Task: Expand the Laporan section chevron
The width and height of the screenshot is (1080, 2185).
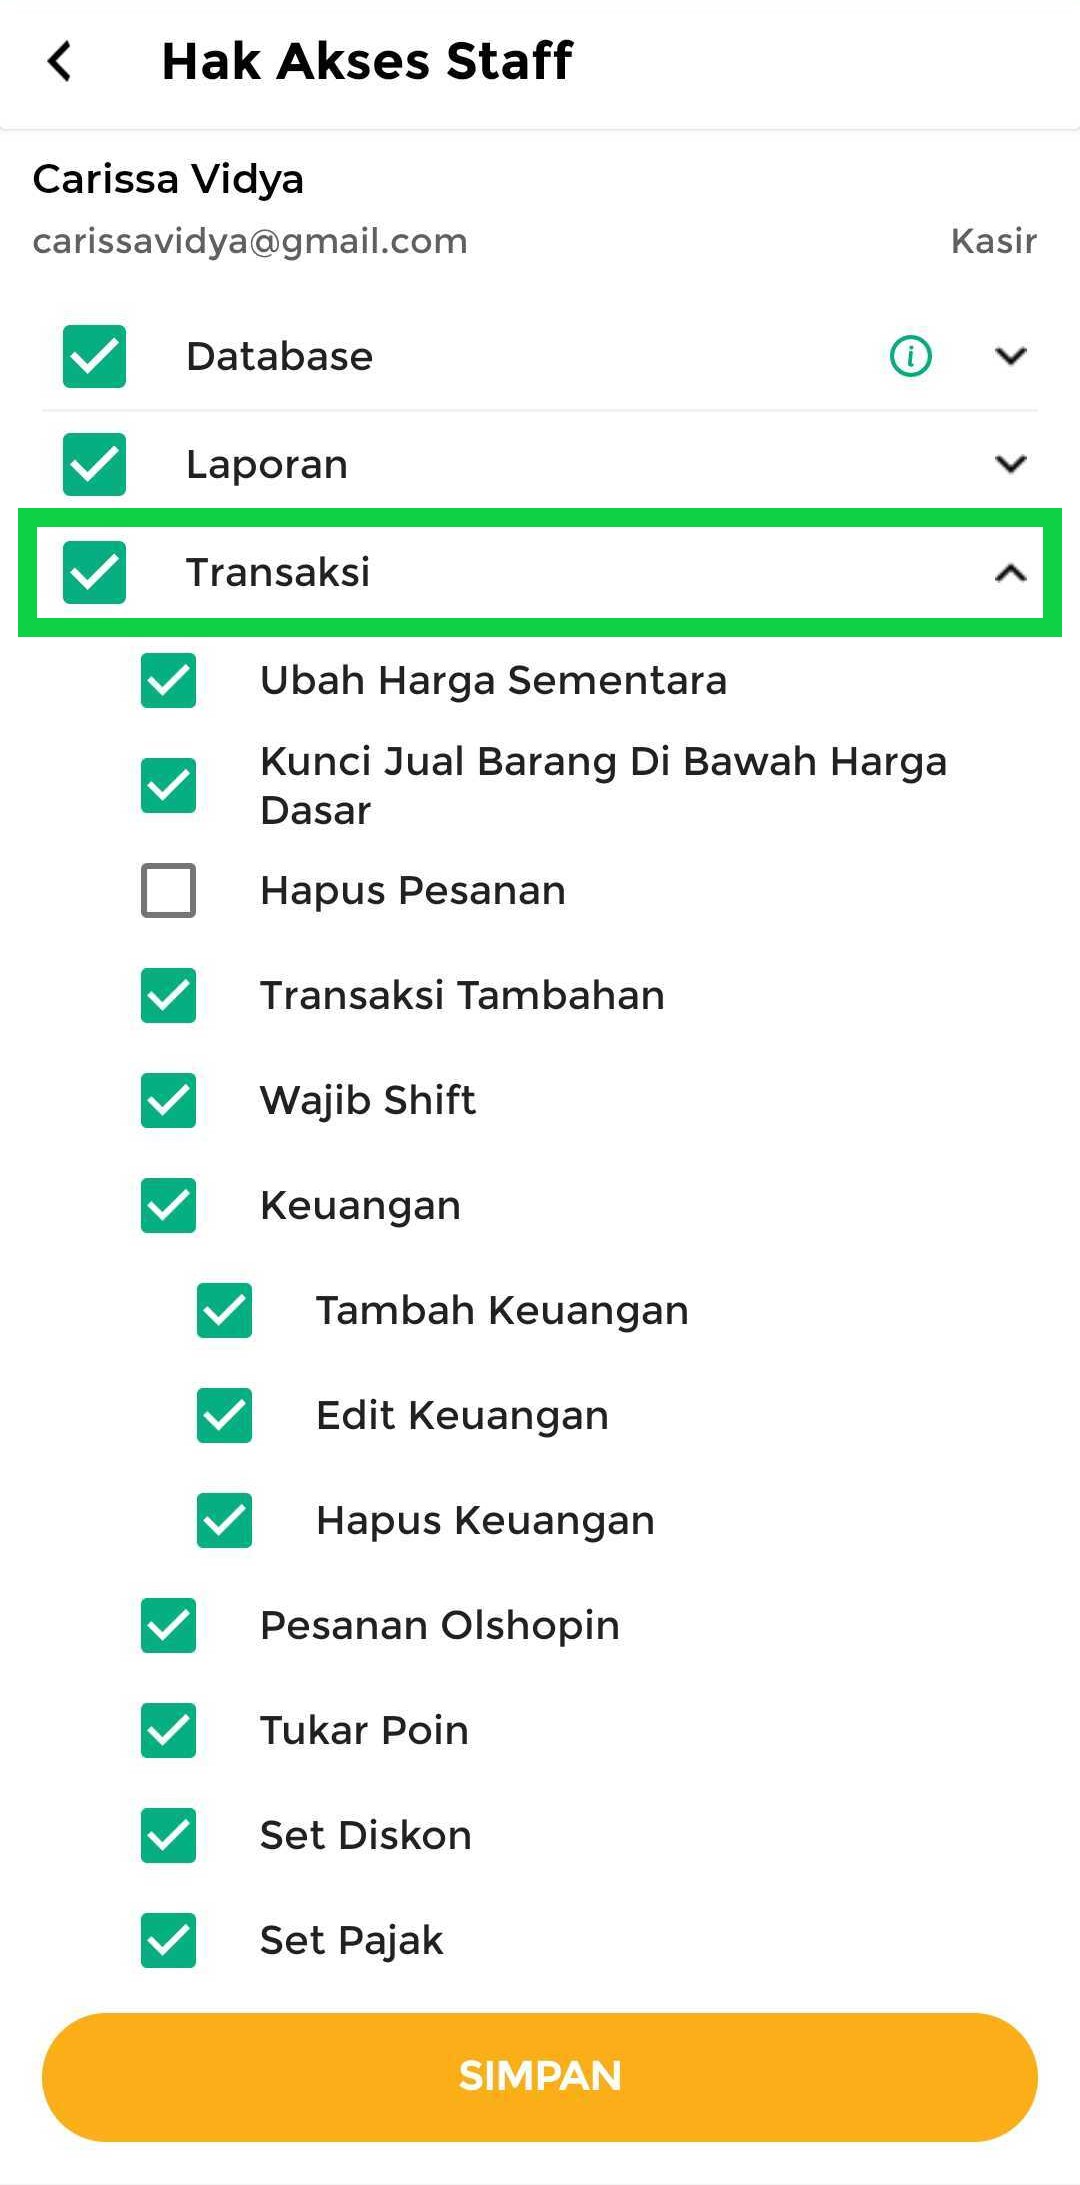Action: [1011, 464]
